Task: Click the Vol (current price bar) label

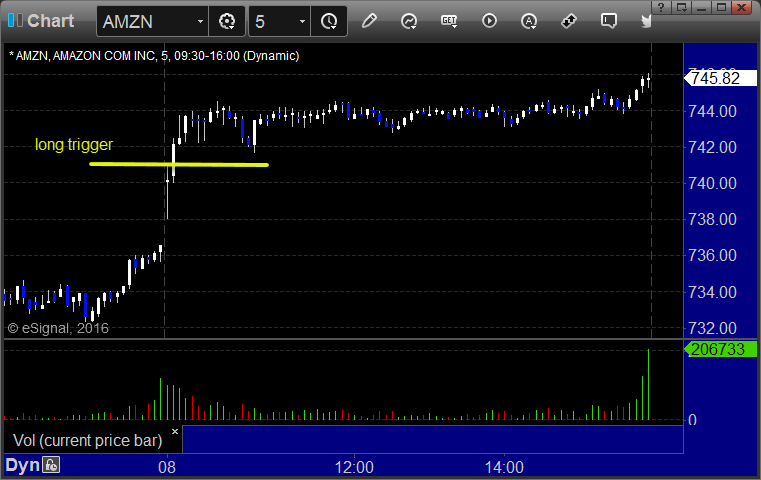Action: 87,440
